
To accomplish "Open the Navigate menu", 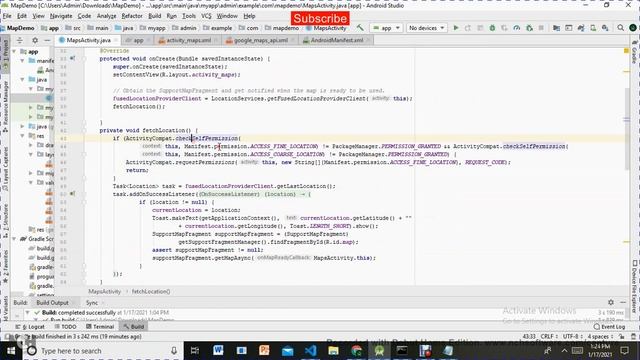I will (x=61, y=16).
